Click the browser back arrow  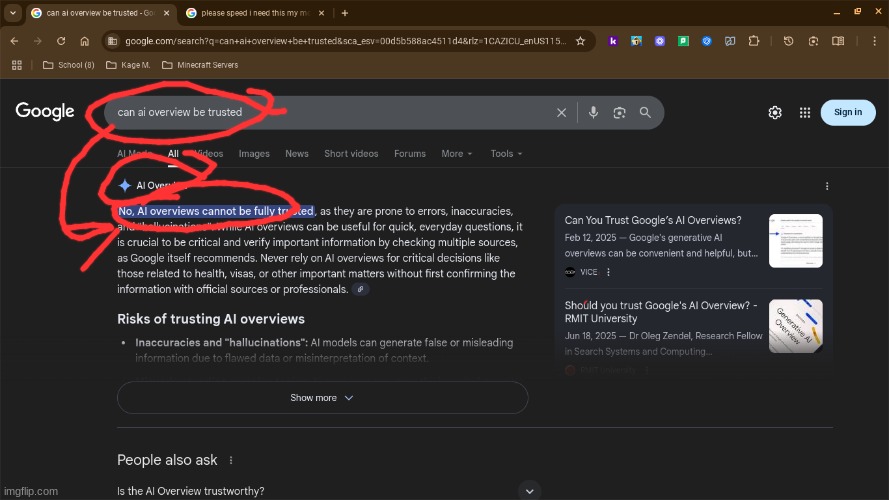point(14,41)
